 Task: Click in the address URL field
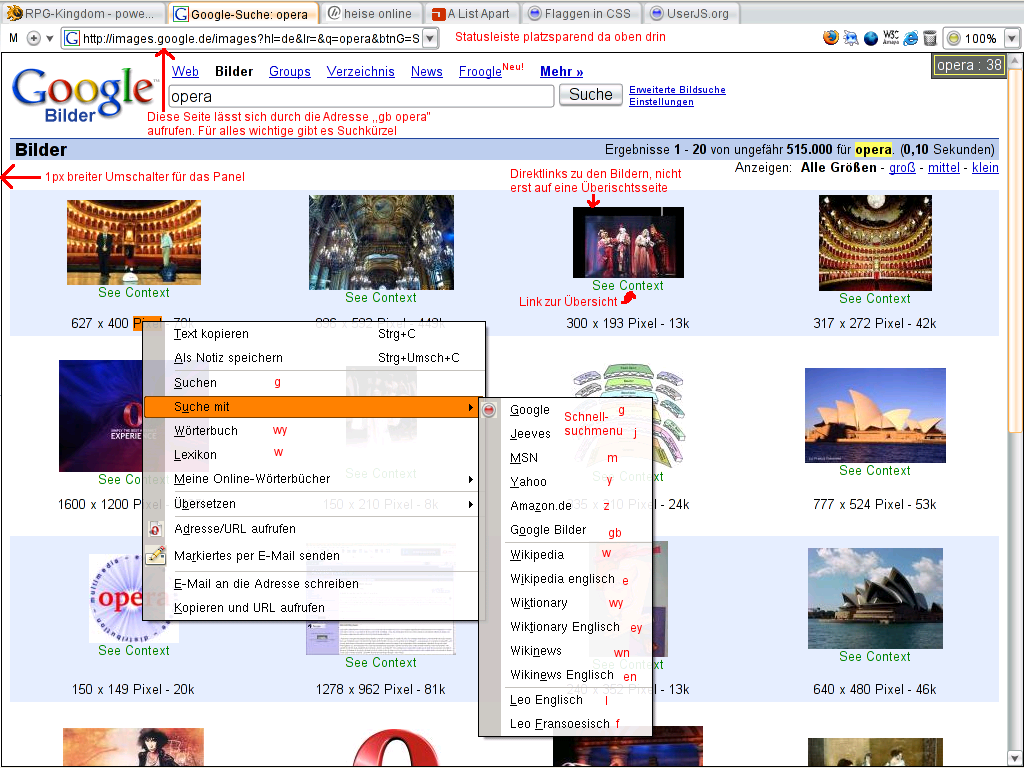click(x=251, y=39)
